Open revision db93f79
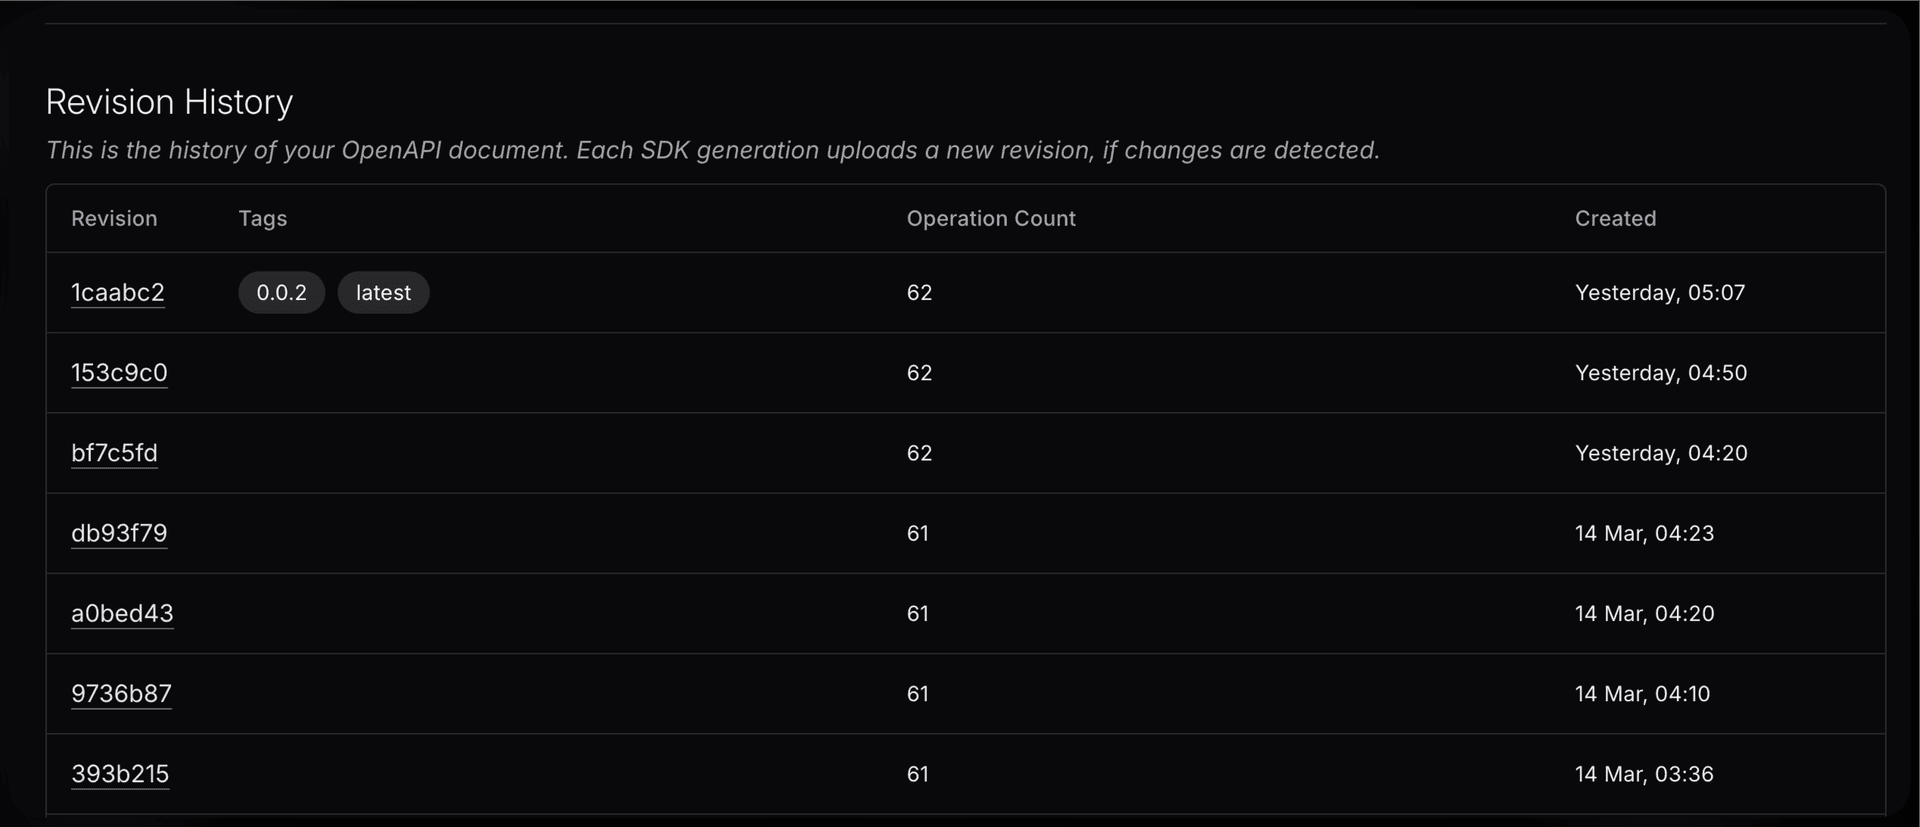The image size is (1920, 827). (119, 533)
